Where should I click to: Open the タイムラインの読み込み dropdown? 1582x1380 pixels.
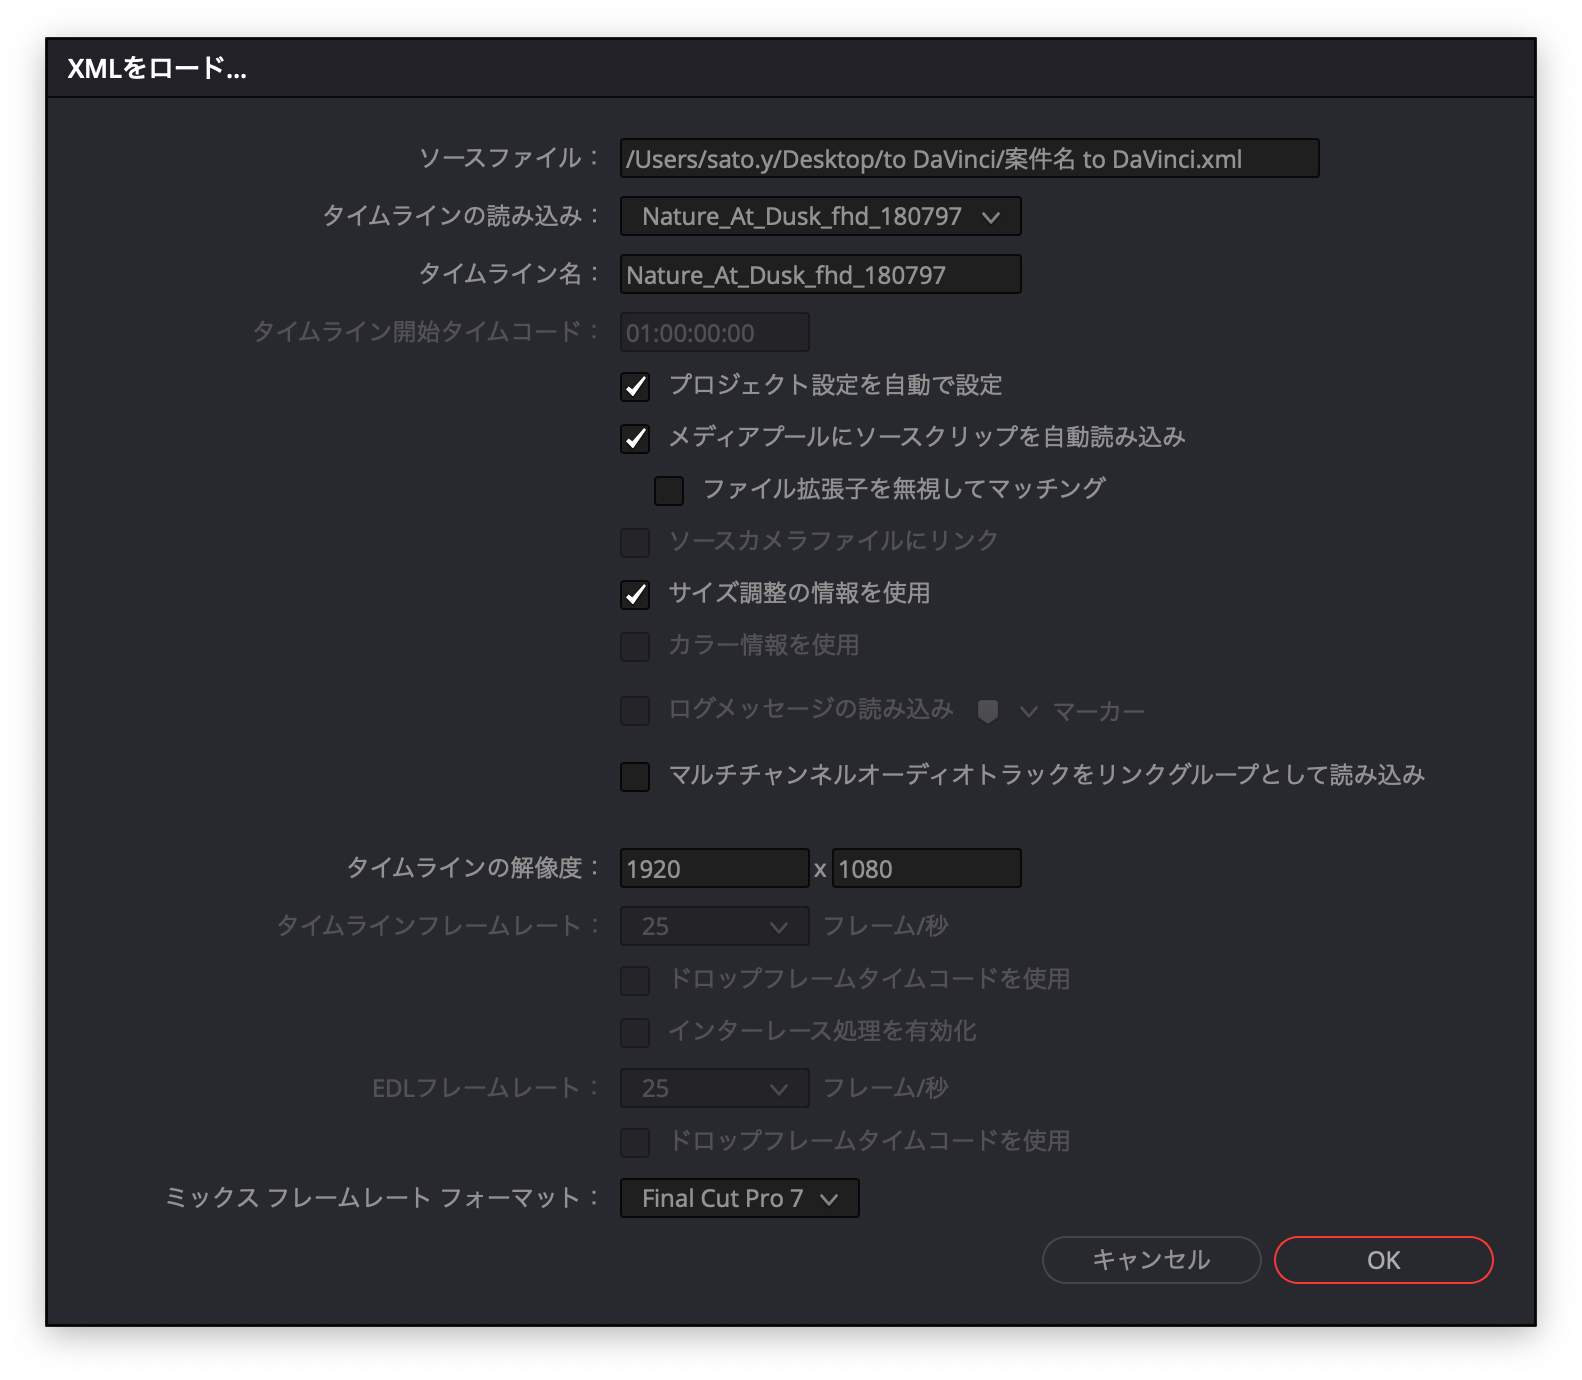coord(820,217)
